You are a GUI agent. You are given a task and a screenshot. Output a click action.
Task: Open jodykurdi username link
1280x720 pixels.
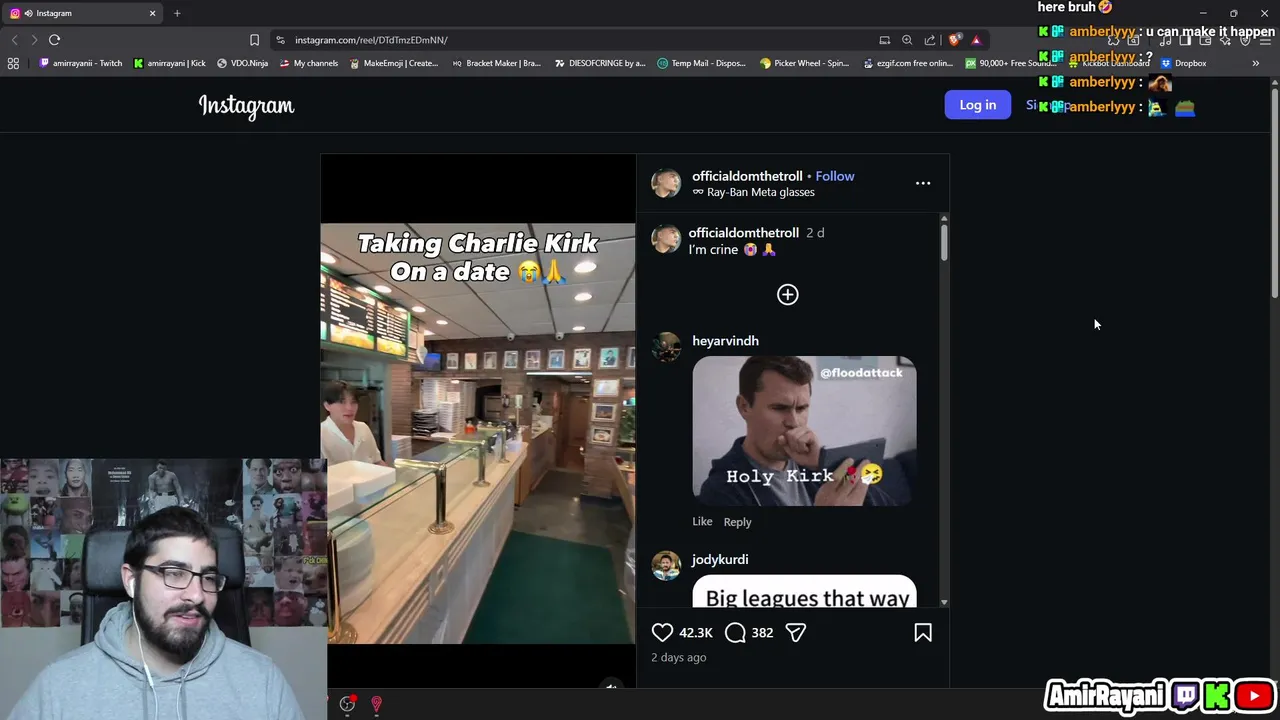click(720, 559)
